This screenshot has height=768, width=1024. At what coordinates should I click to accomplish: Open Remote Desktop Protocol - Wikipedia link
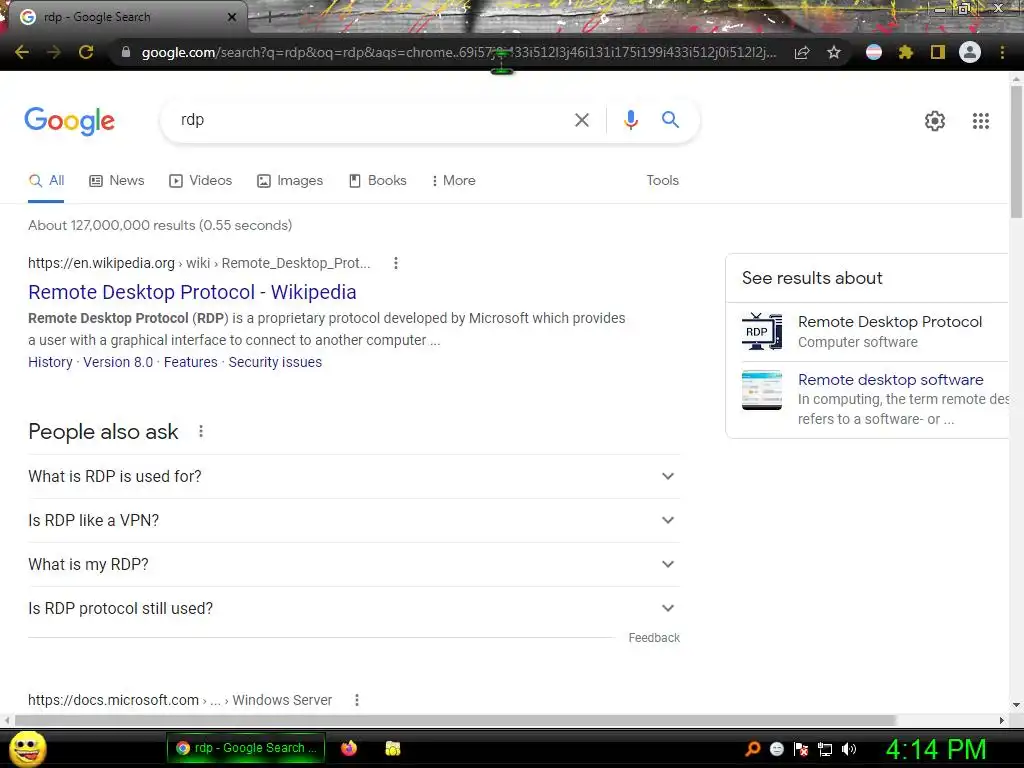192,292
